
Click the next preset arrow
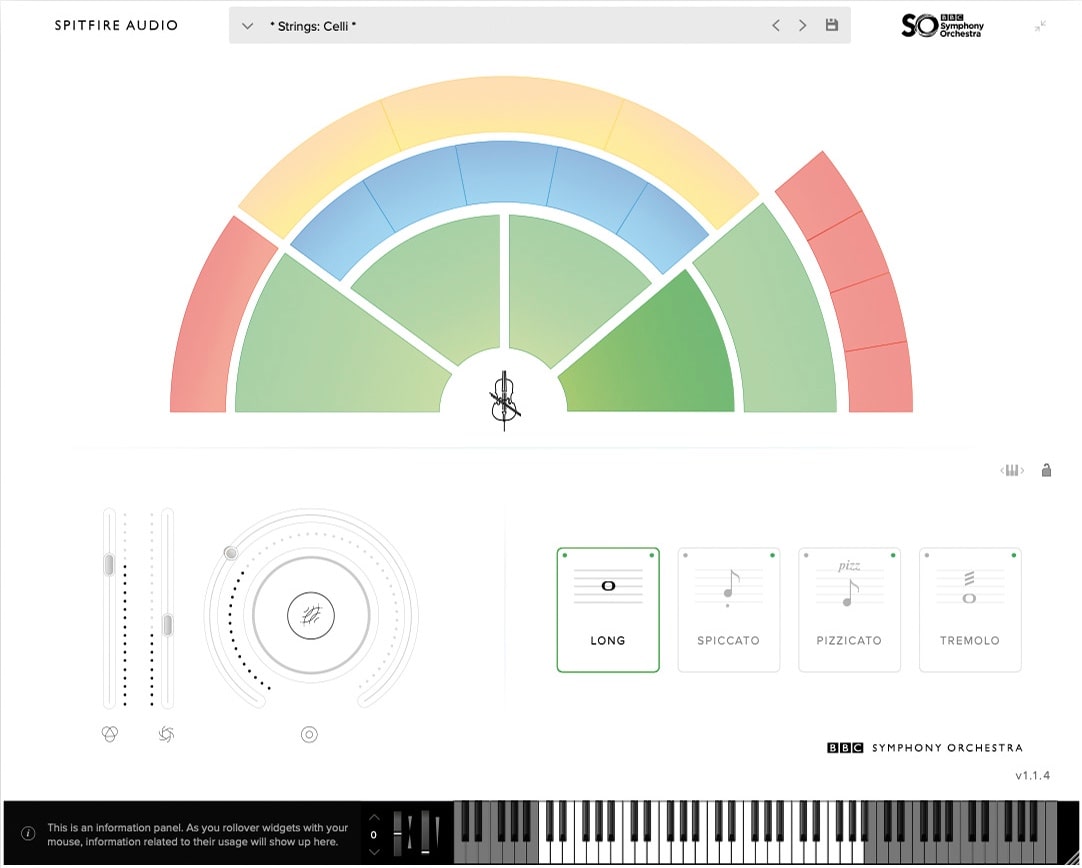(x=802, y=25)
